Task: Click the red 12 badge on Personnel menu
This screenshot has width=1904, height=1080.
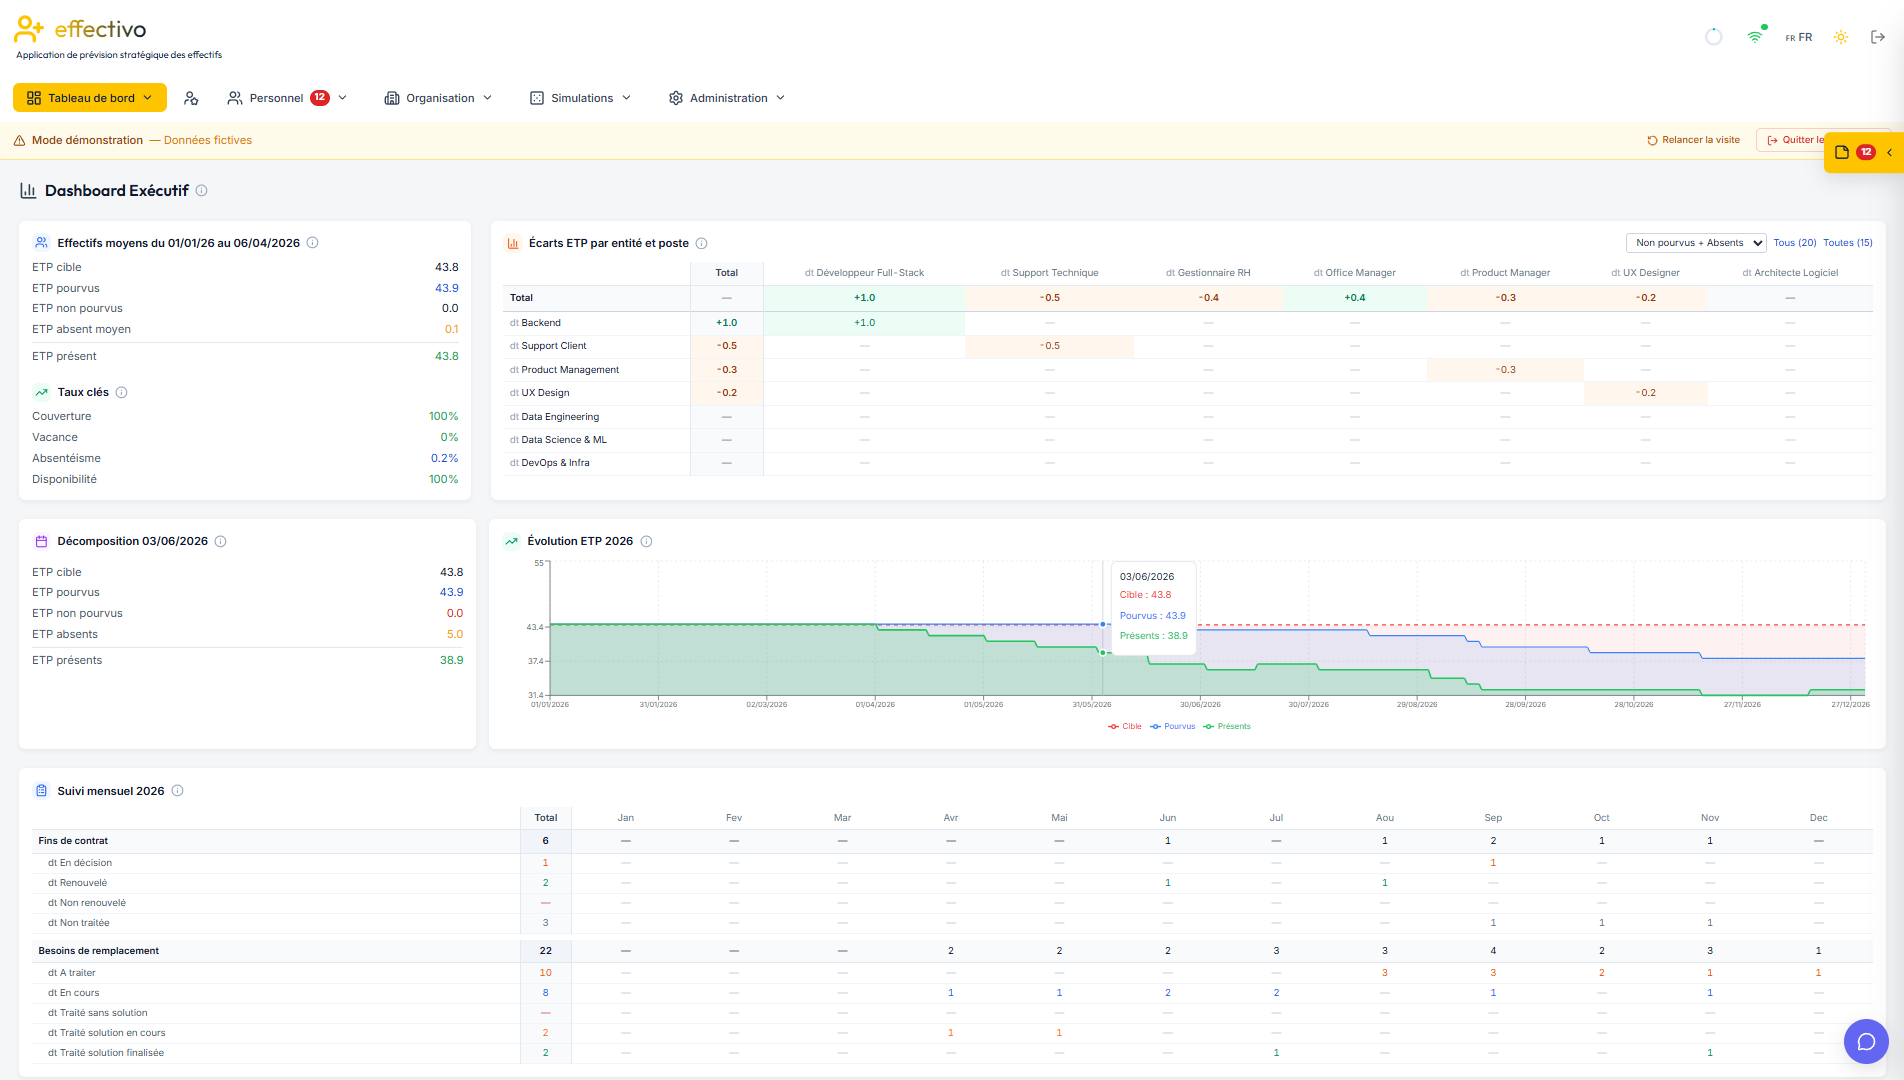Action: tap(320, 97)
